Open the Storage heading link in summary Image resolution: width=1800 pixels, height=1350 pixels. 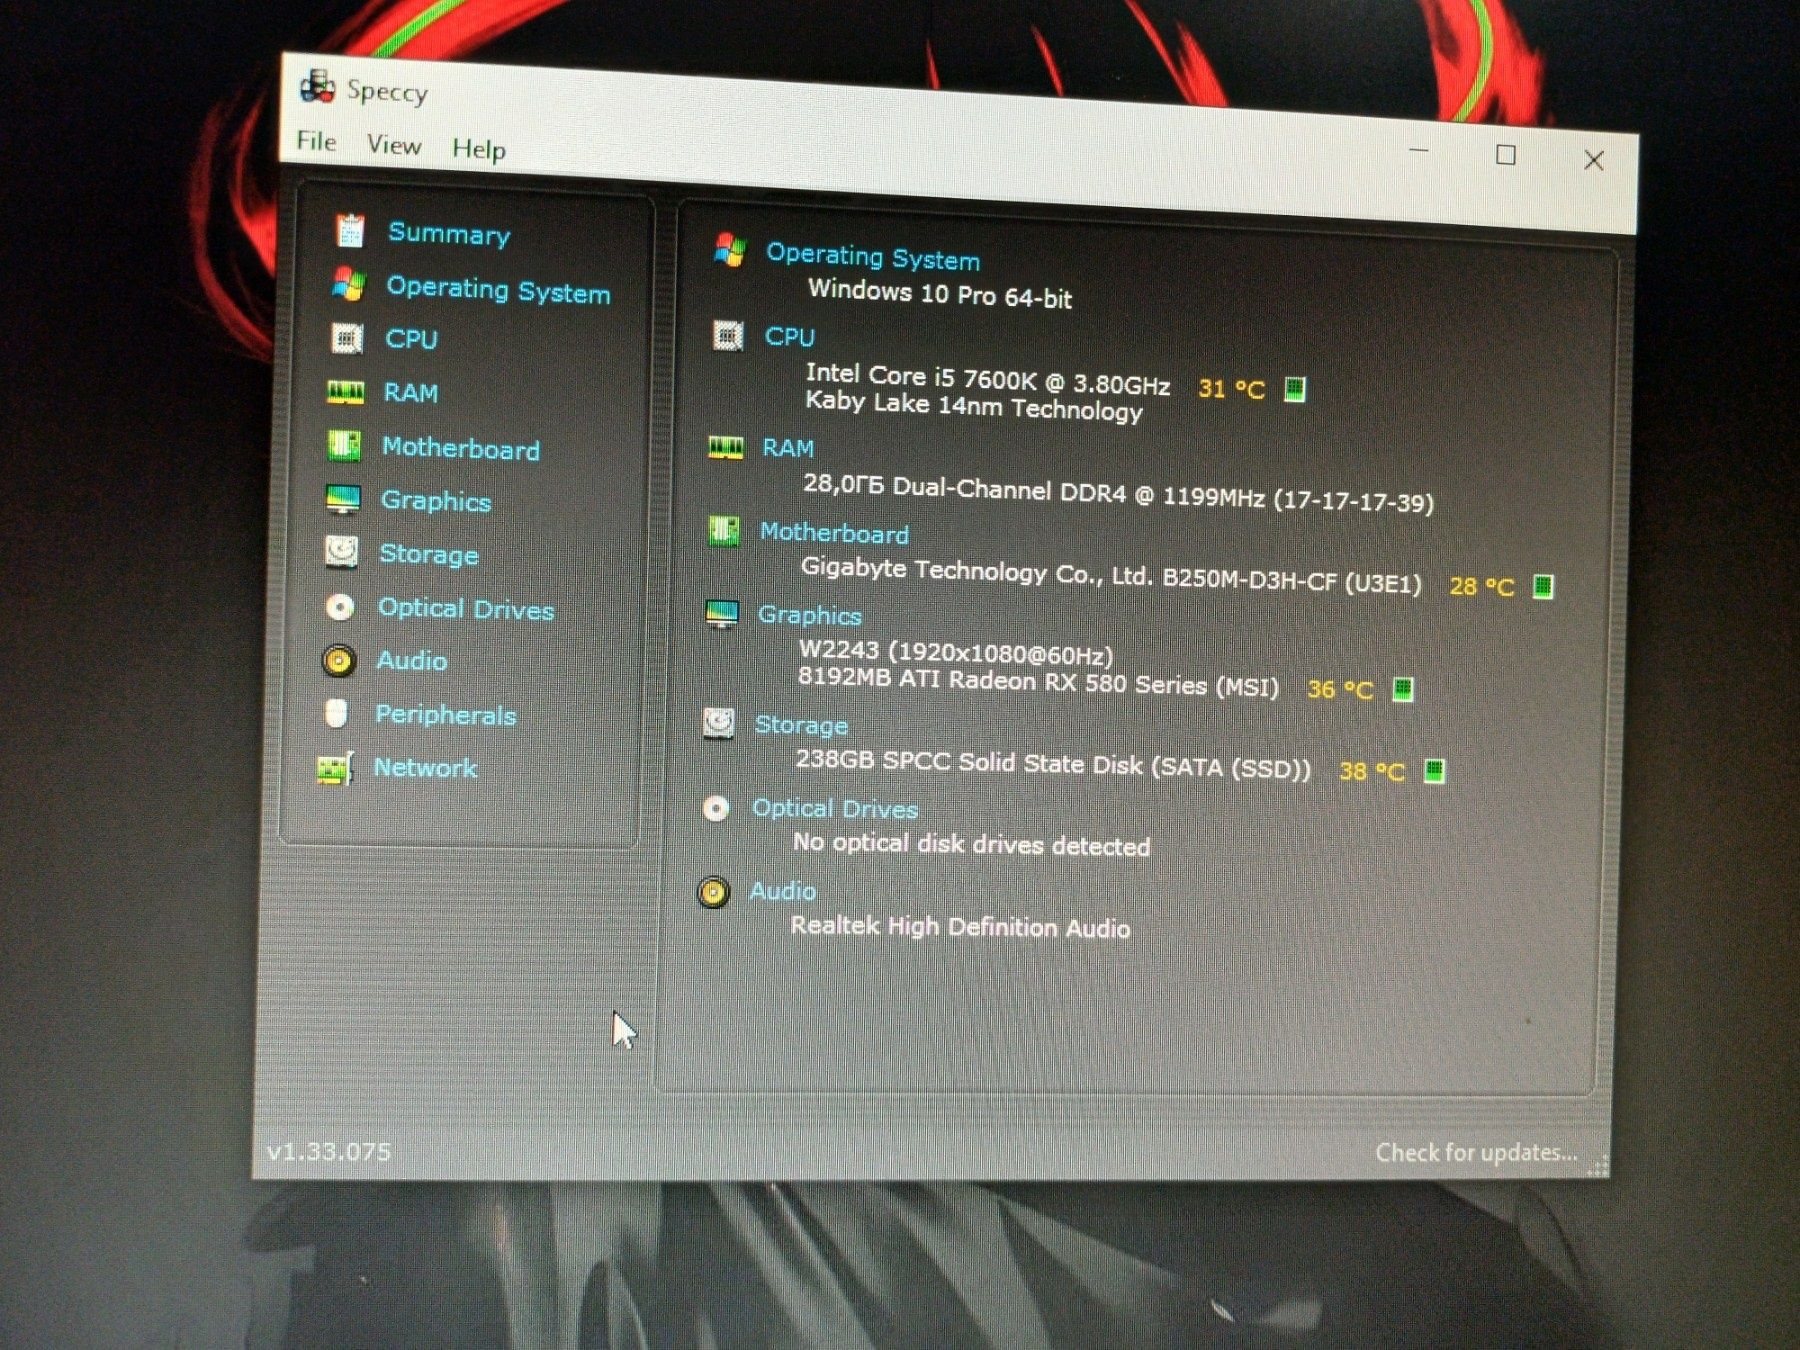(801, 725)
